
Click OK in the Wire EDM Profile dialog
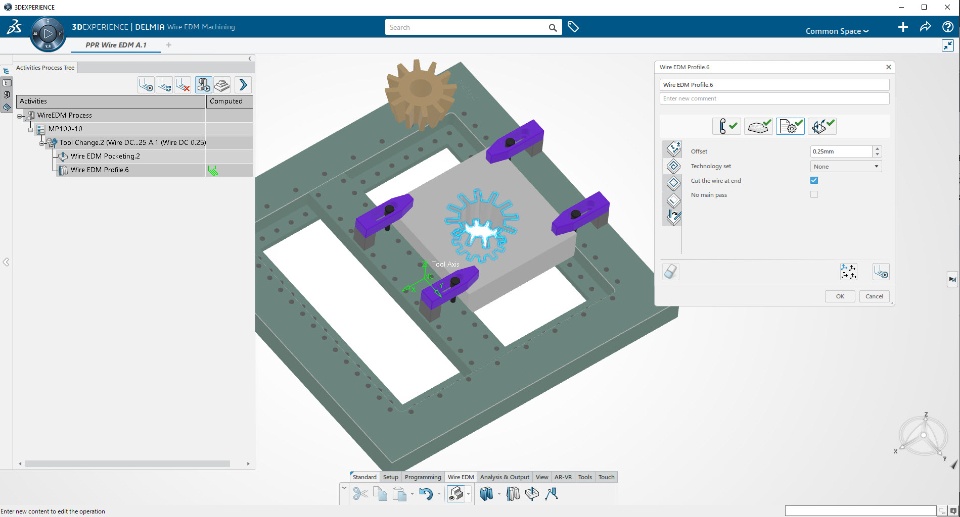[840, 296]
